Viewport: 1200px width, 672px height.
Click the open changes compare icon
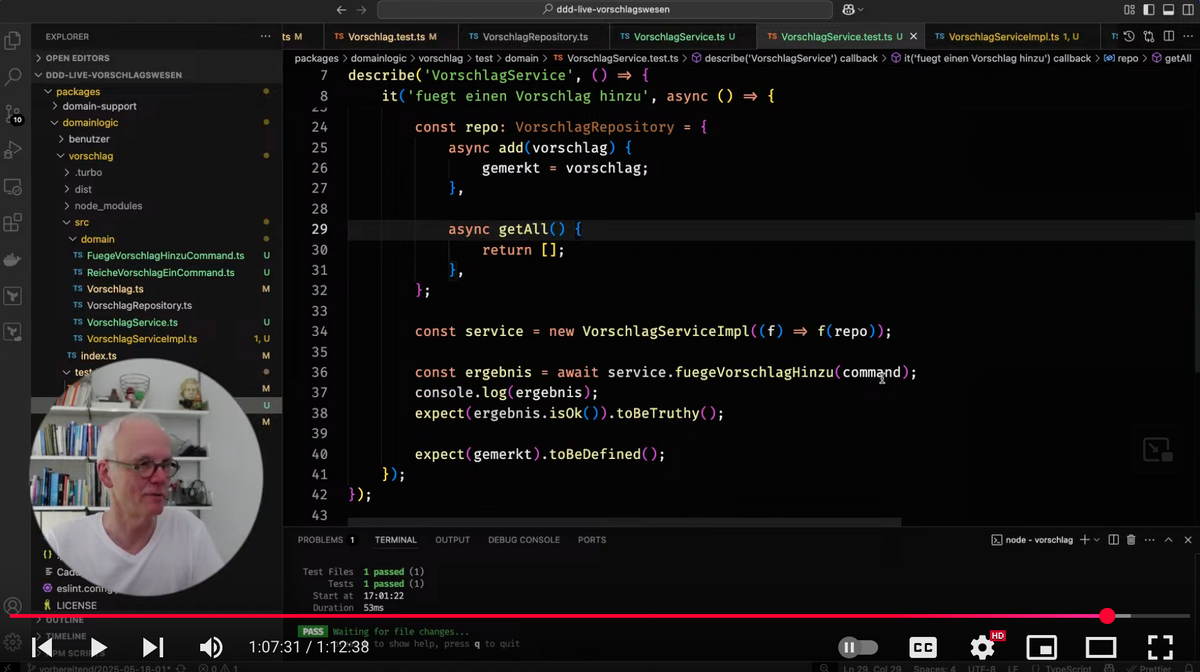click(x=1148, y=37)
